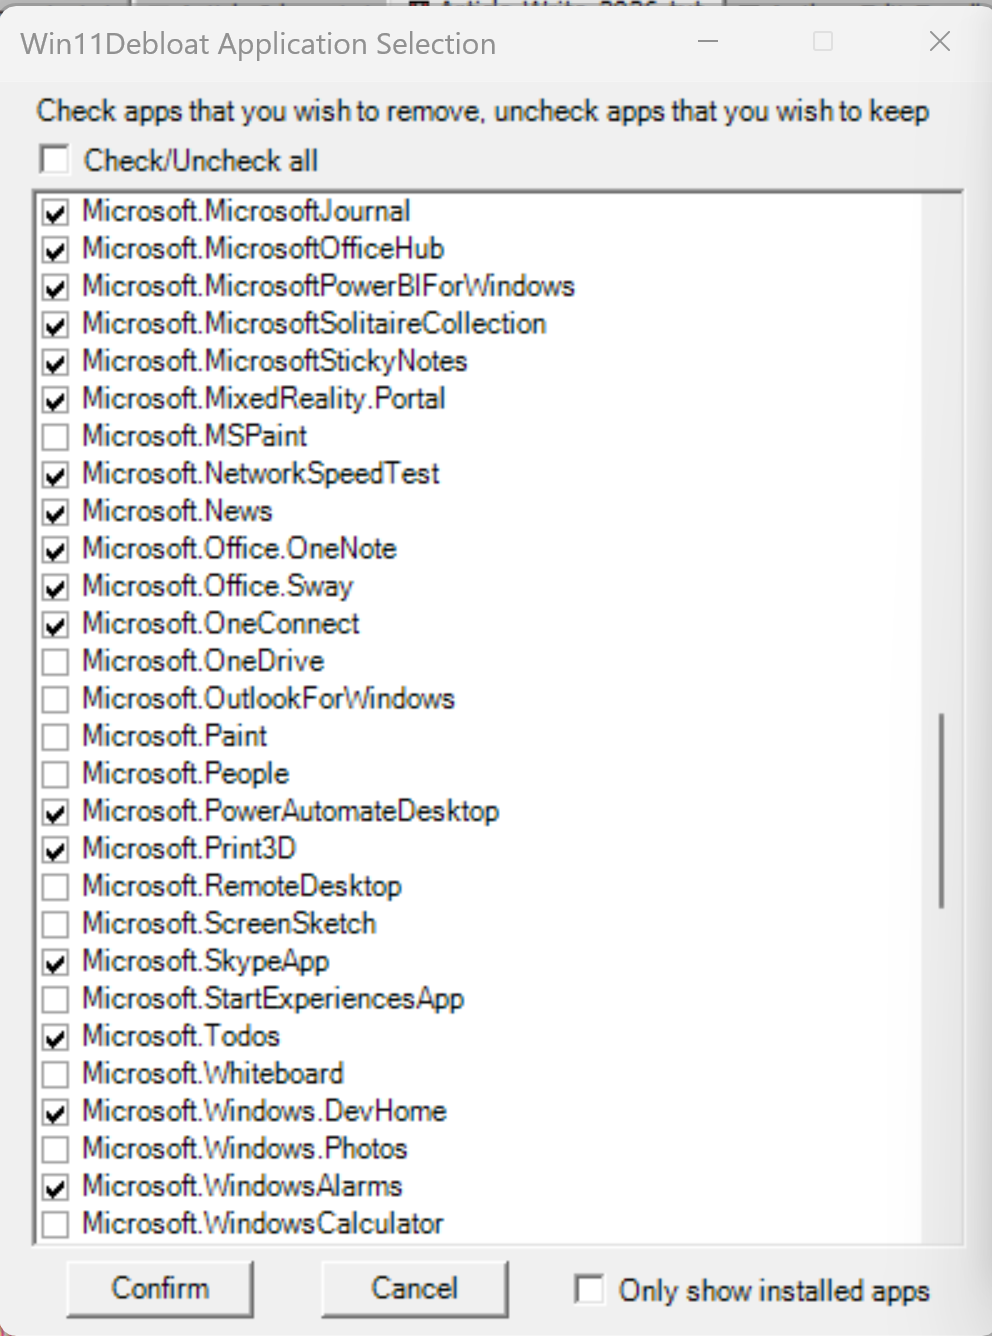
Task: Uncheck Microsoft.WindowsAlarms
Action: tap(56, 1188)
